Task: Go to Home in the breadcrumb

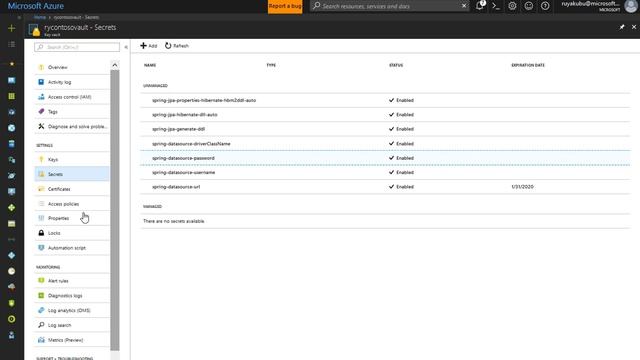Action: 40,17
